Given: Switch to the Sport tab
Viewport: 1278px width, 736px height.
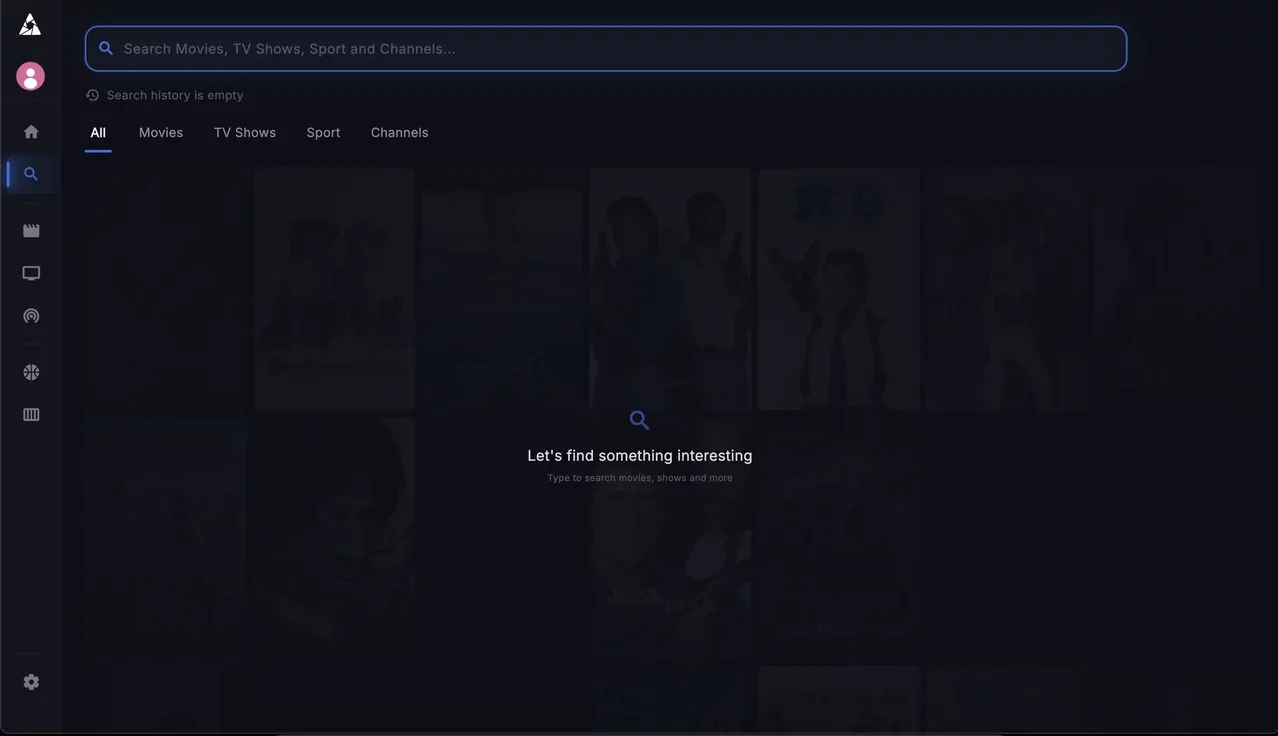Looking at the screenshot, I should point(323,133).
